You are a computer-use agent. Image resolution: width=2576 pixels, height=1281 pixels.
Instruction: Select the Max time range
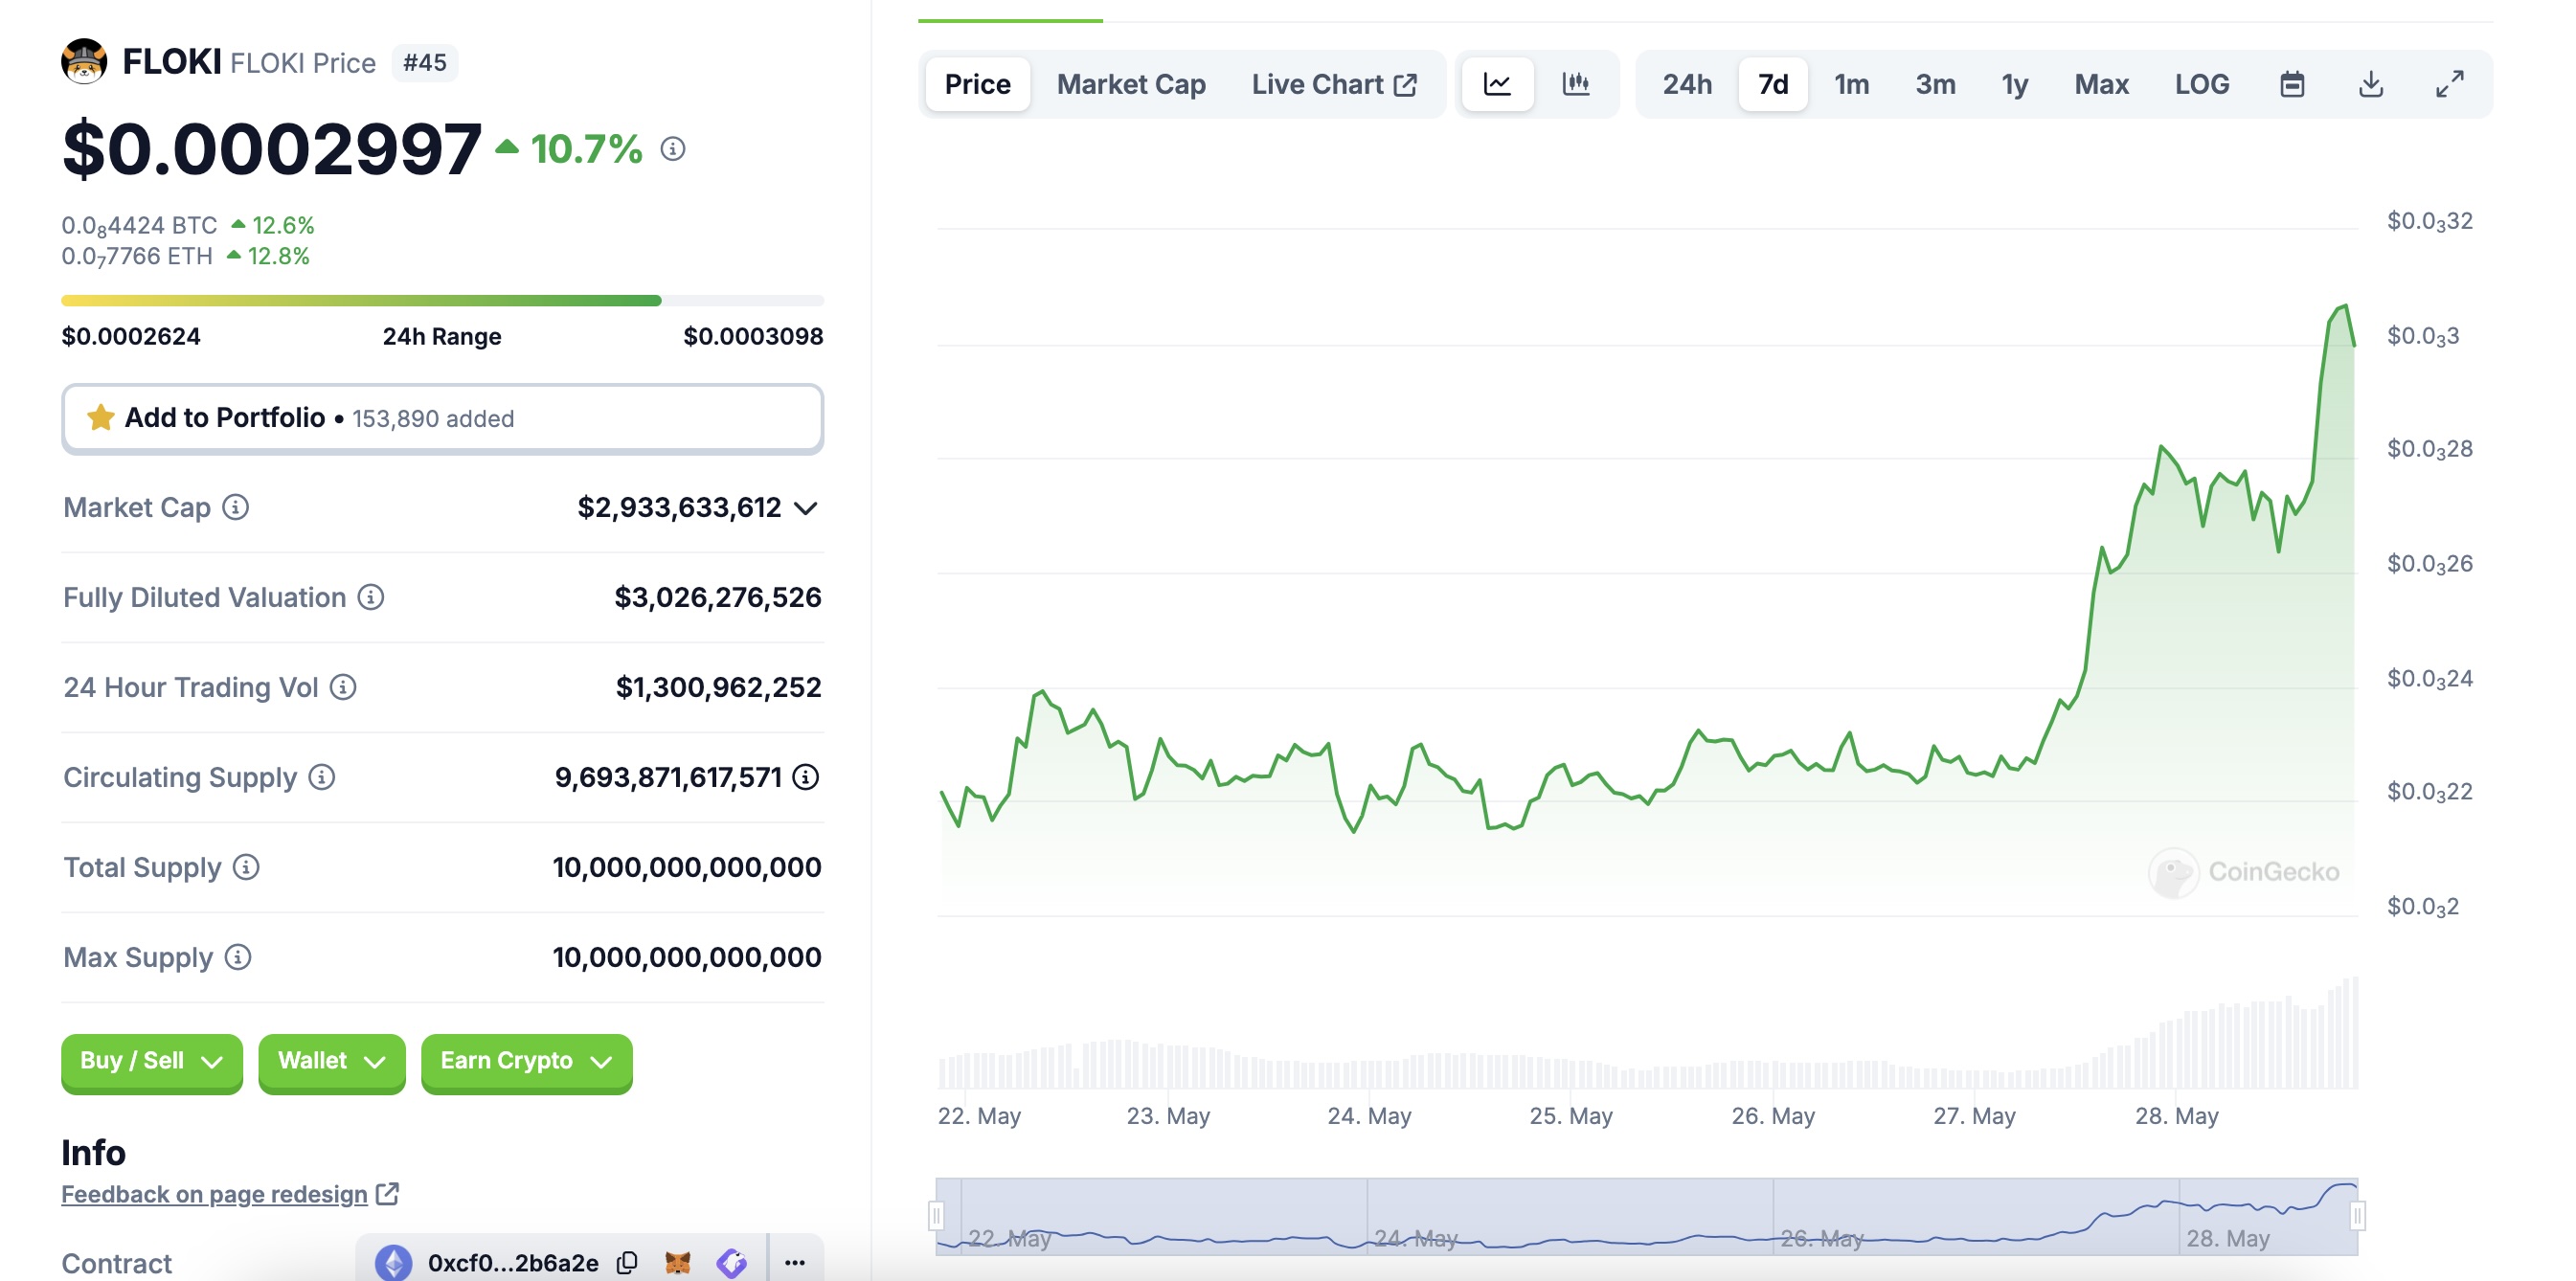click(2101, 84)
